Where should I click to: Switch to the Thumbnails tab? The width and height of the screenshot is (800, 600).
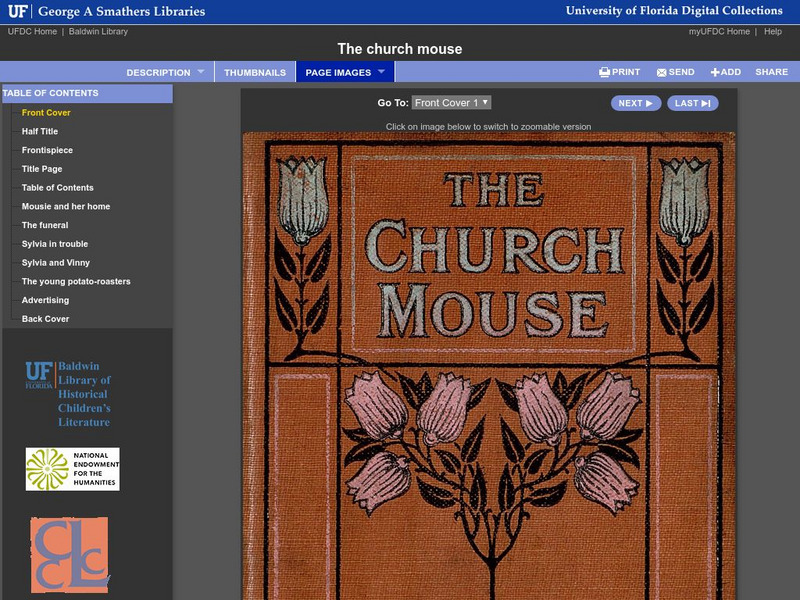tap(255, 72)
